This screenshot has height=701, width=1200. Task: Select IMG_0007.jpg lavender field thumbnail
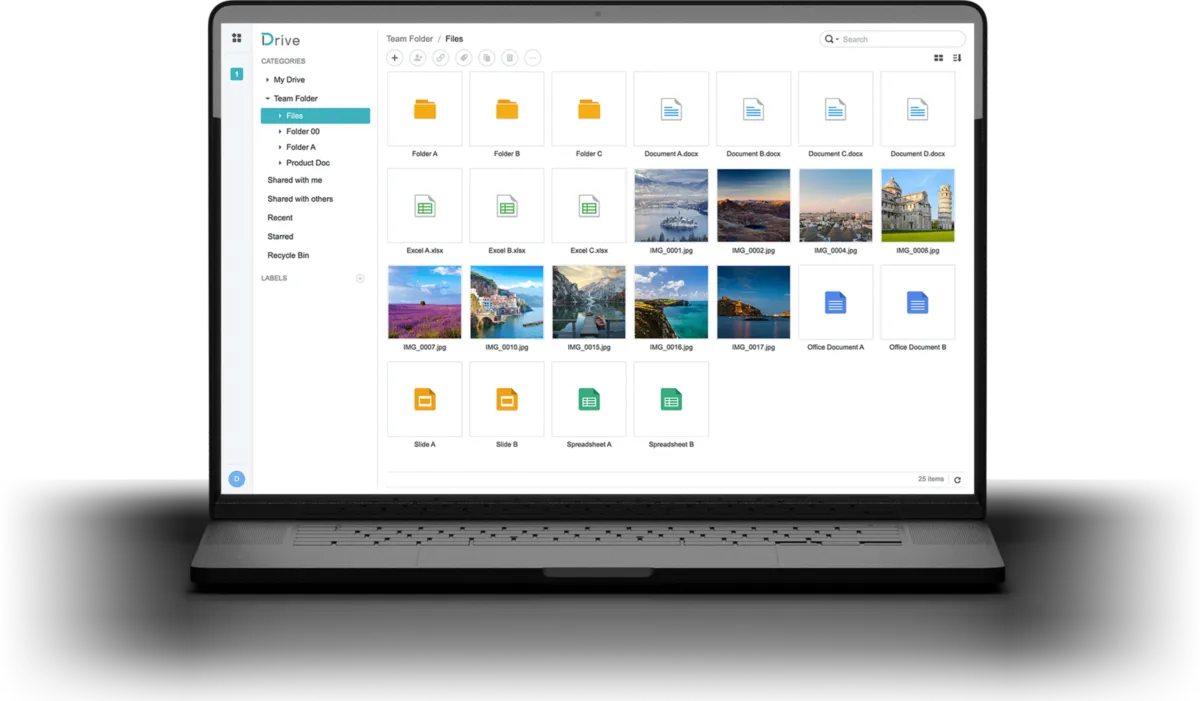click(x=425, y=302)
